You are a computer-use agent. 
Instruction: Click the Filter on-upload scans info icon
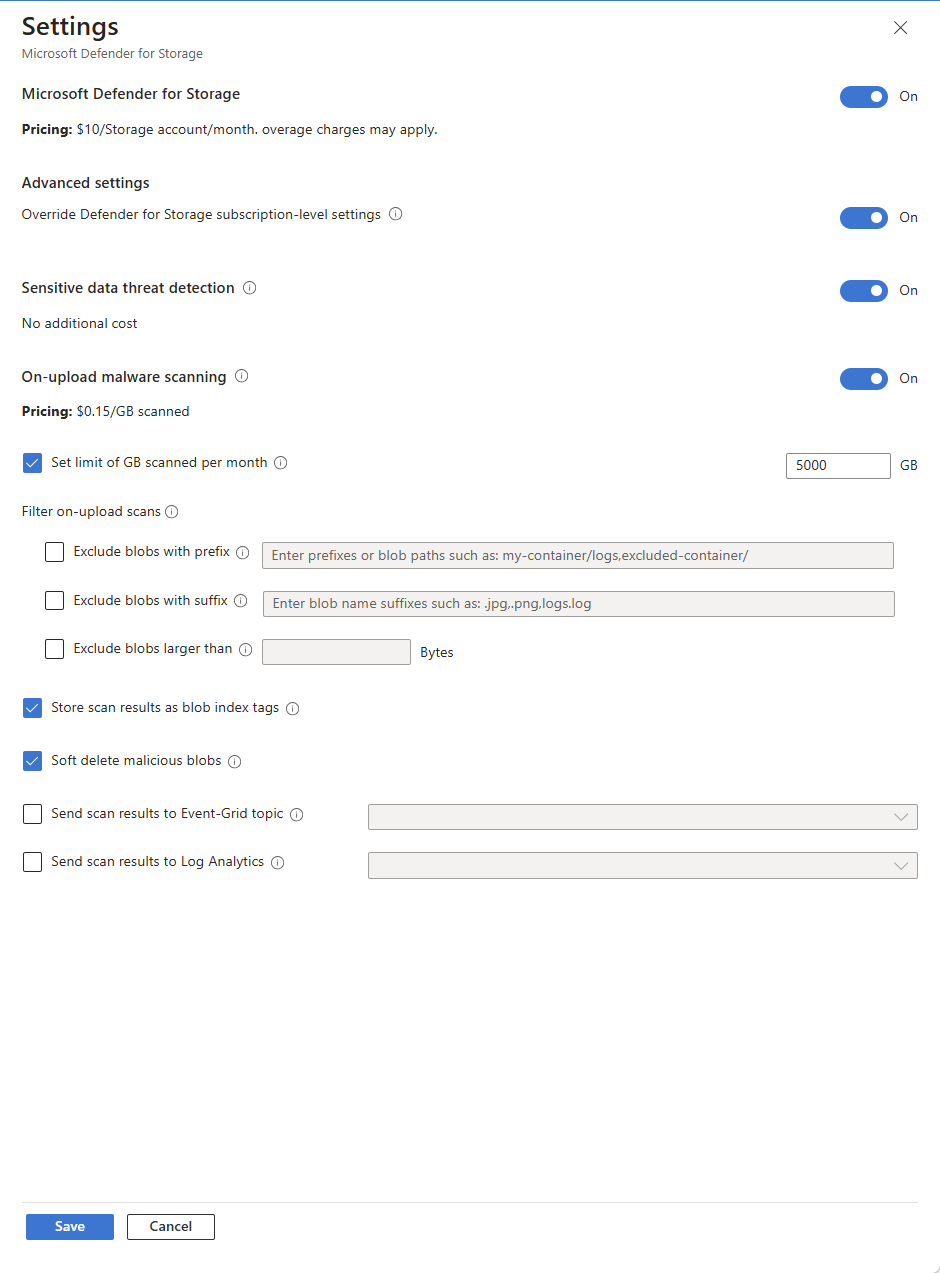[171, 512]
